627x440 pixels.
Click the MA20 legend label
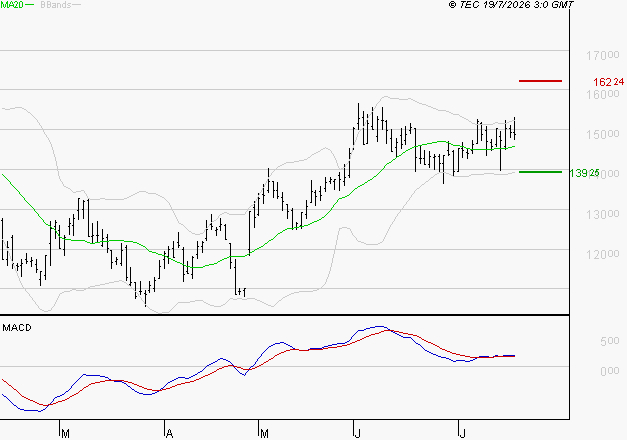click(12, 4)
